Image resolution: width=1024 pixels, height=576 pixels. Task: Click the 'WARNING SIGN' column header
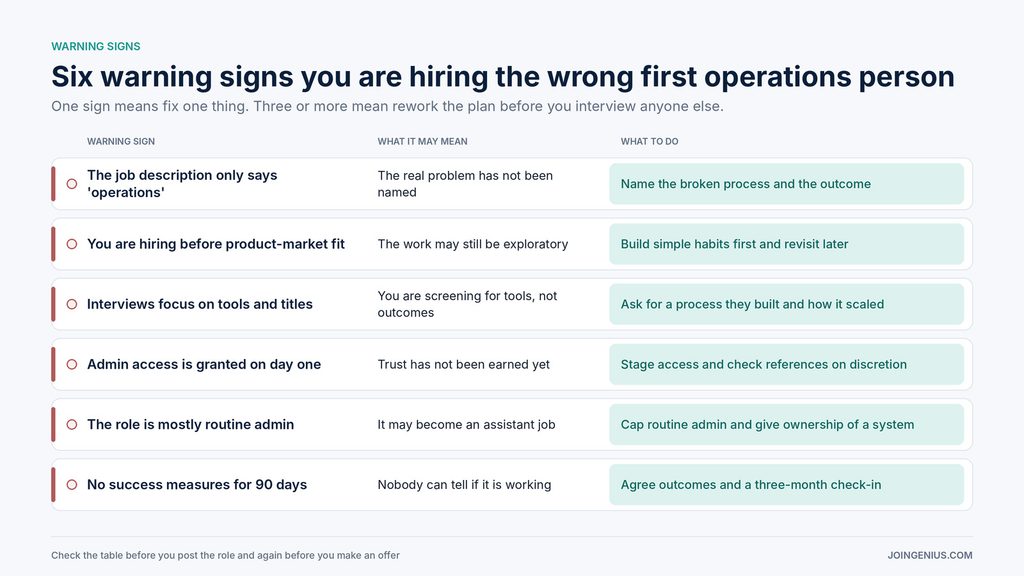(x=121, y=141)
